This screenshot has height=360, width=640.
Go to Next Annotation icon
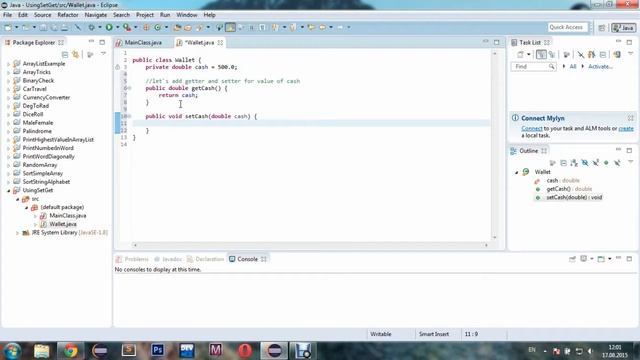[x=276, y=27]
